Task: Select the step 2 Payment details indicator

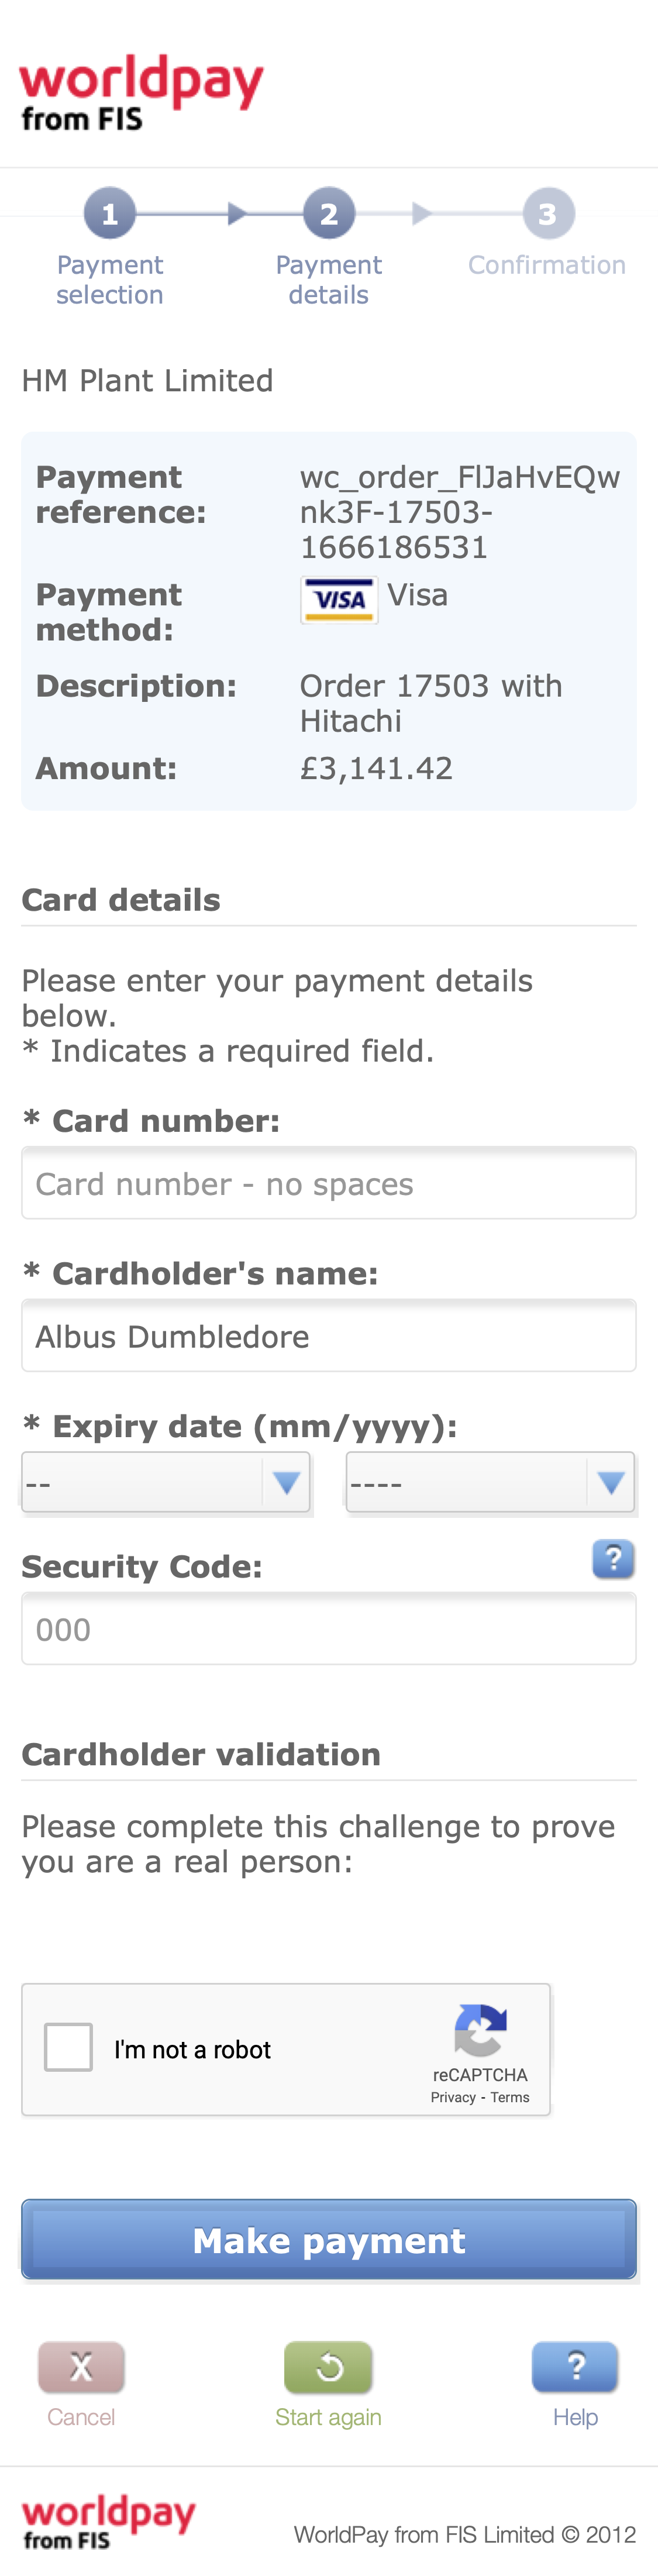Action: pos(329,213)
